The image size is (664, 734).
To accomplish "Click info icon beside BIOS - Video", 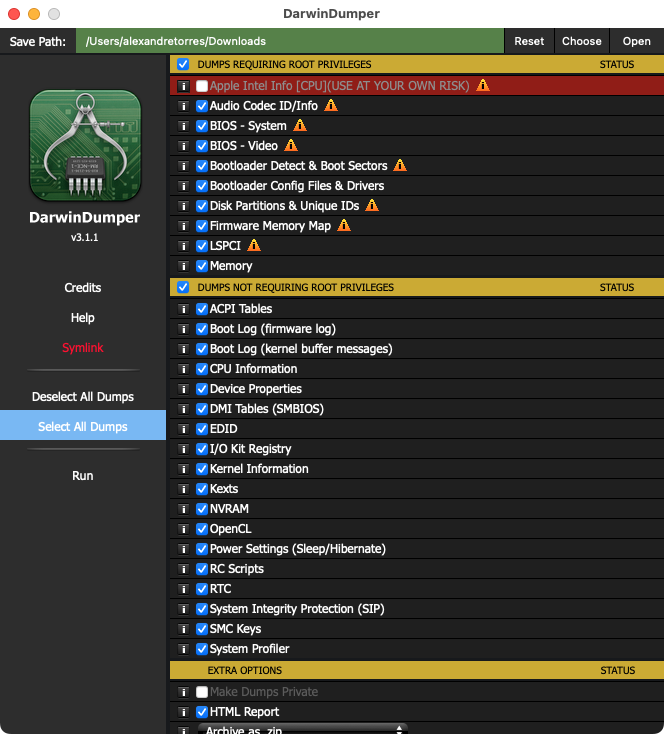I will [184, 146].
